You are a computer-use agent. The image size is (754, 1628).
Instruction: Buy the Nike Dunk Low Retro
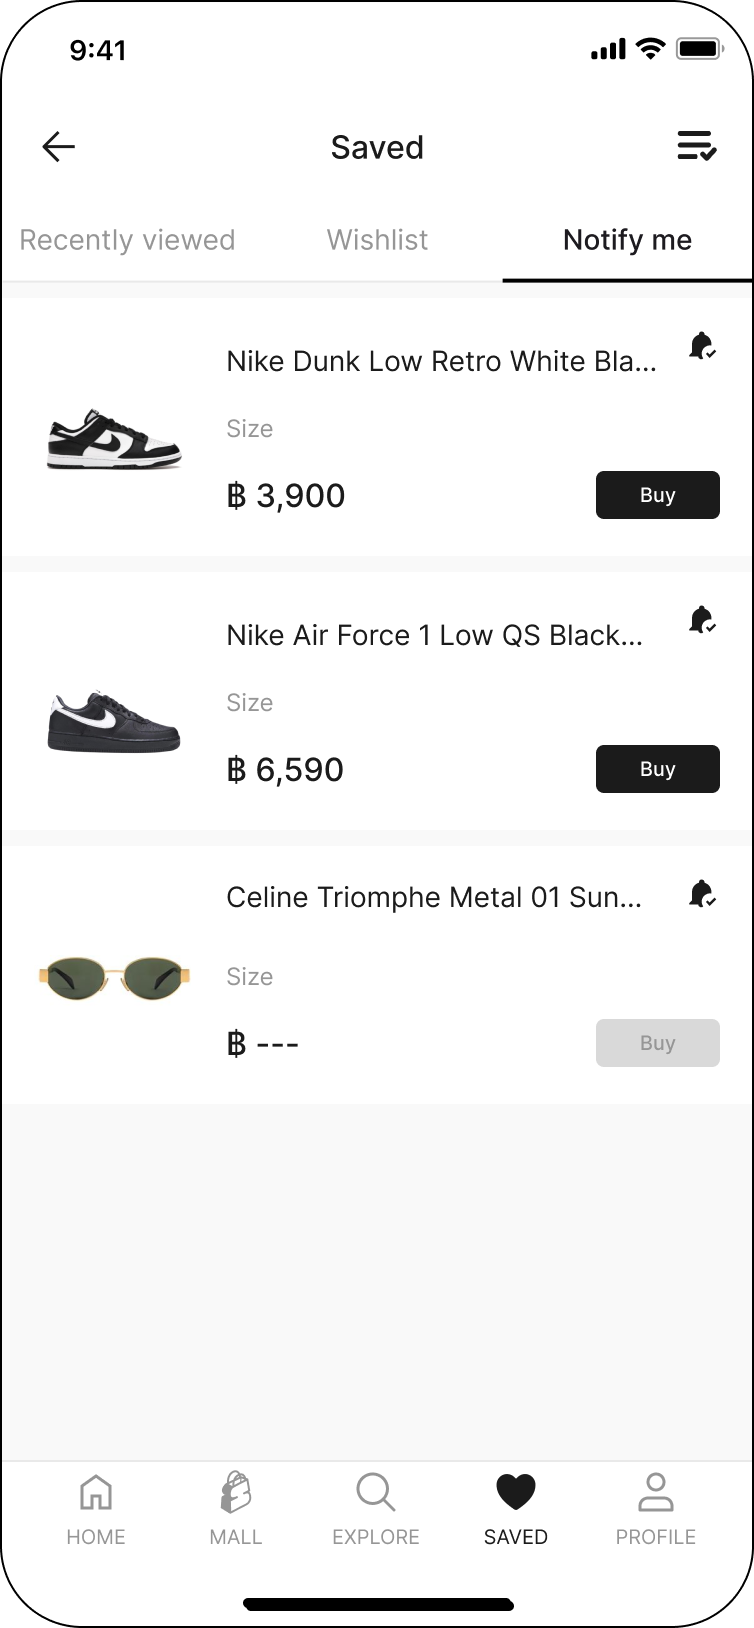point(657,495)
